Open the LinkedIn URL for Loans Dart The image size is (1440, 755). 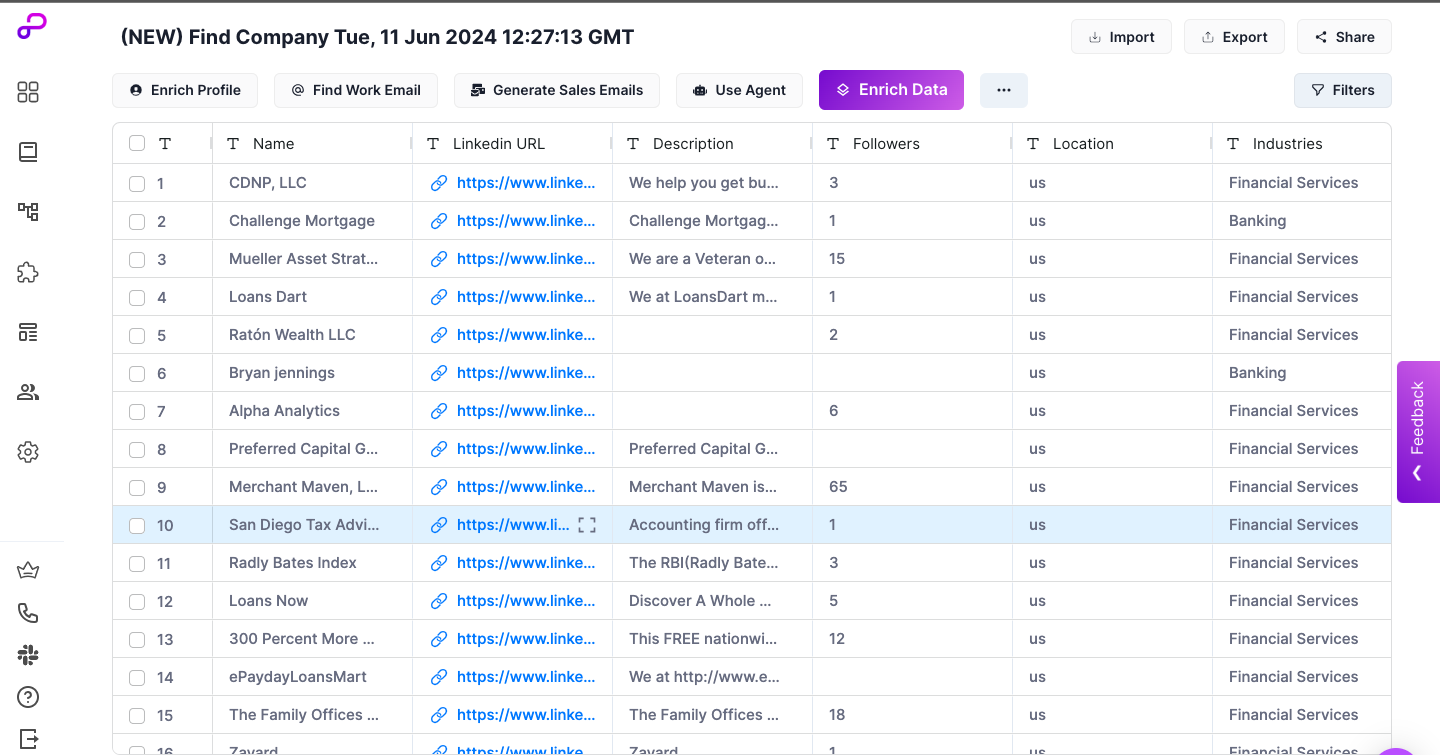point(525,297)
